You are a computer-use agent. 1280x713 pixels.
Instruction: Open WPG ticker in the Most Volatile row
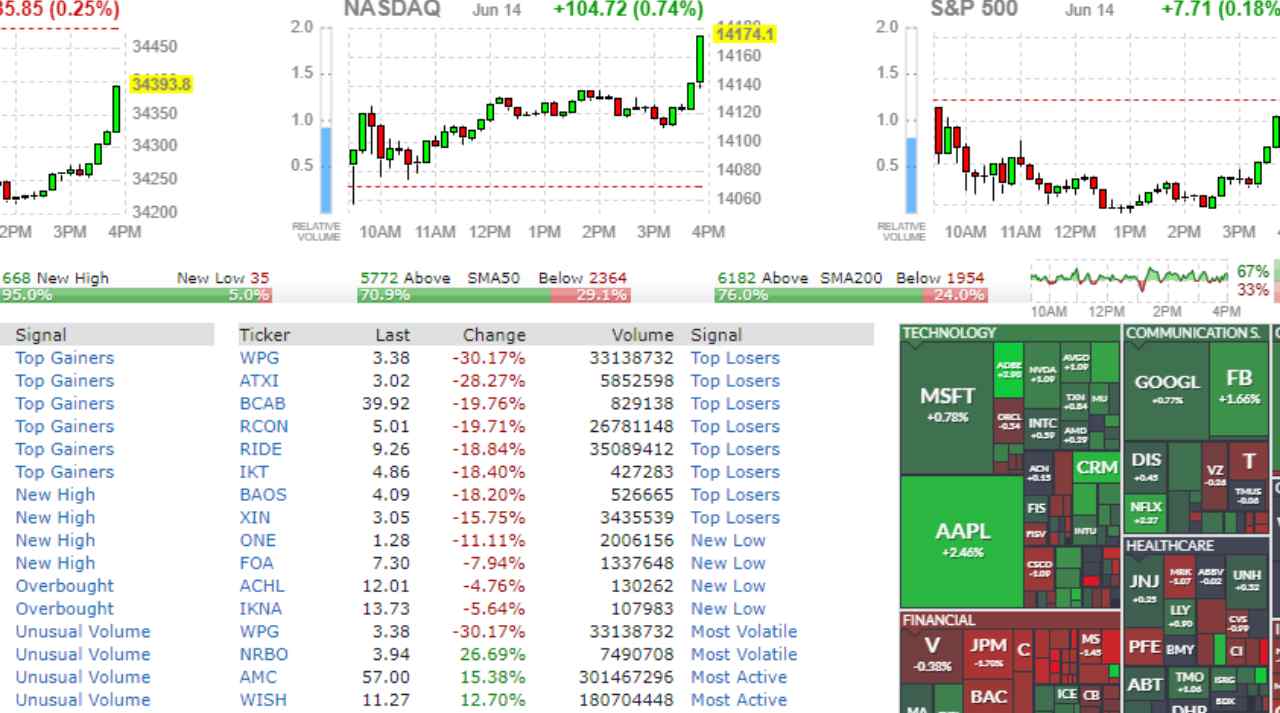point(259,632)
